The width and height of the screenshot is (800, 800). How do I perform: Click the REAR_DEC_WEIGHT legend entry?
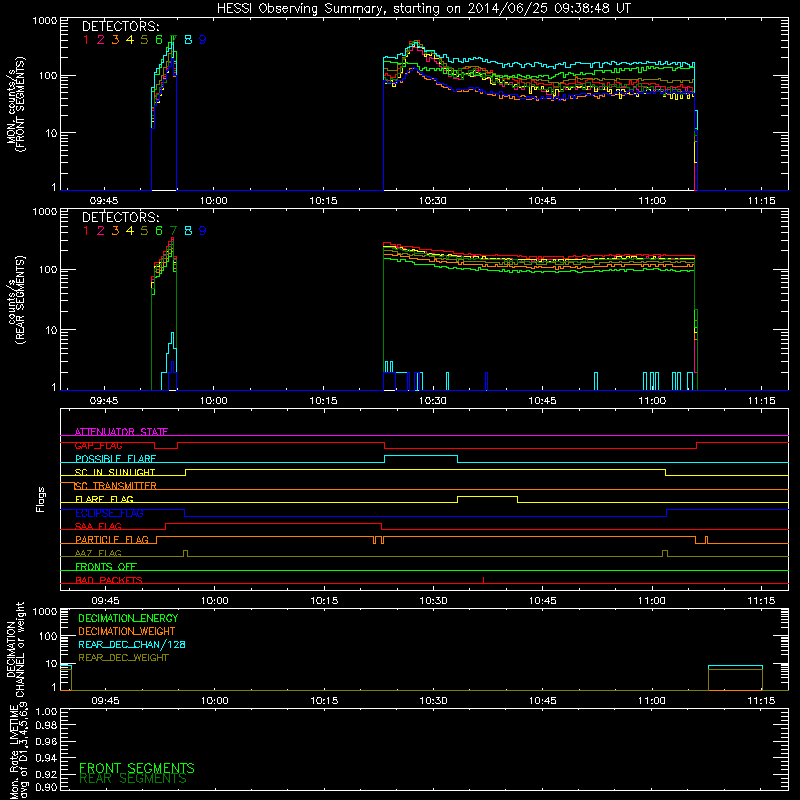pos(123,658)
